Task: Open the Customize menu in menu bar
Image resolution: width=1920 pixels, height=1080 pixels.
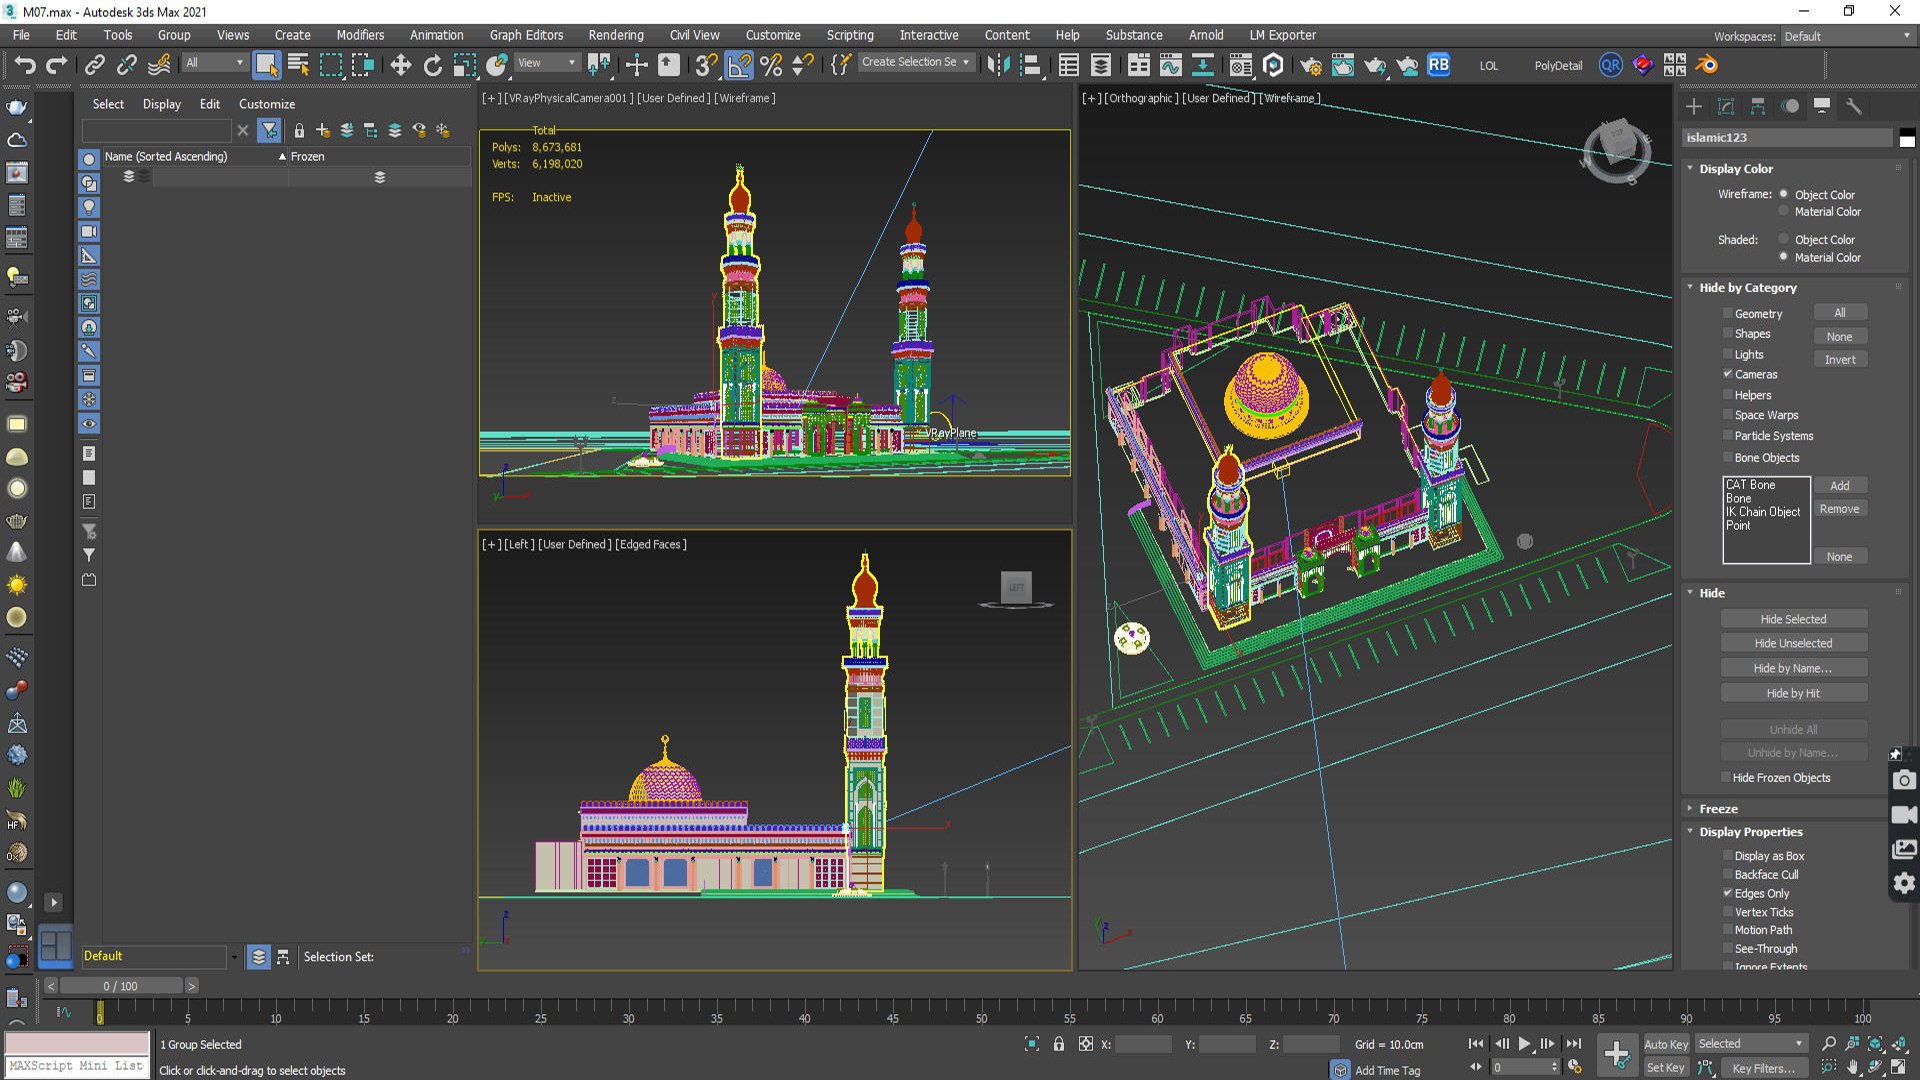Action: (772, 35)
